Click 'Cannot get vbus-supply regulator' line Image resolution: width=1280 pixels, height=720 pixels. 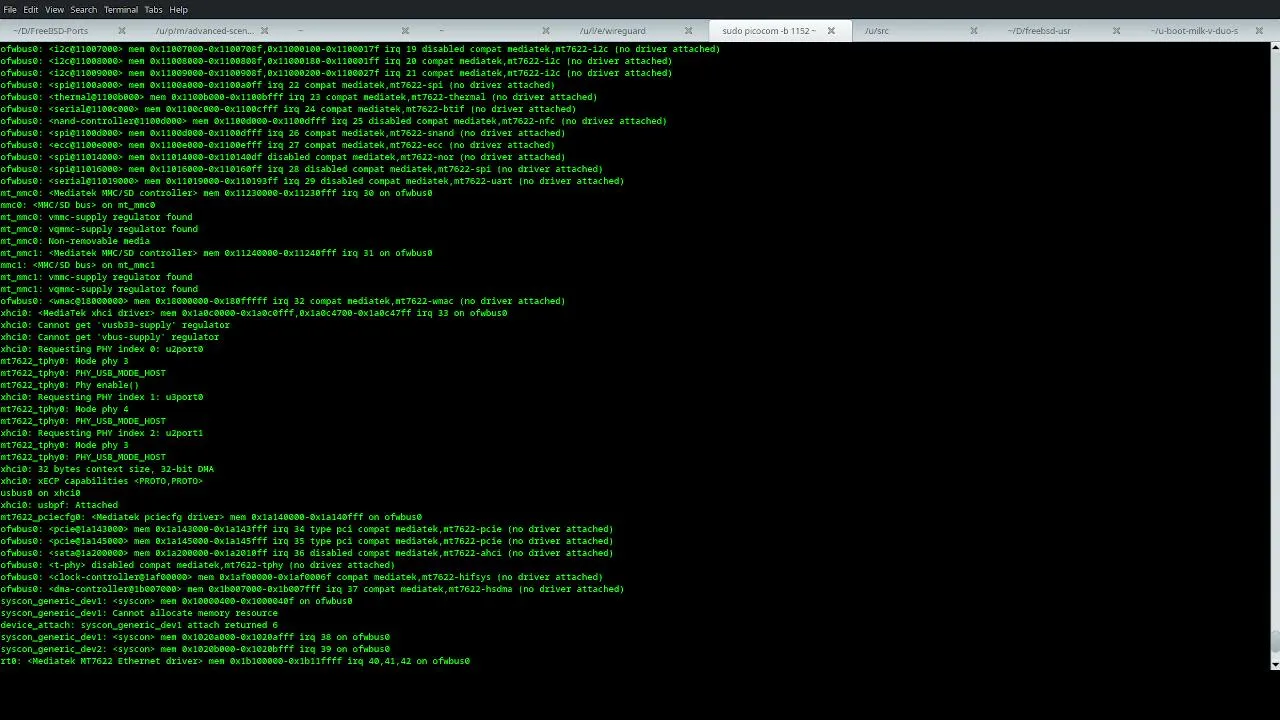coord(110,337)
